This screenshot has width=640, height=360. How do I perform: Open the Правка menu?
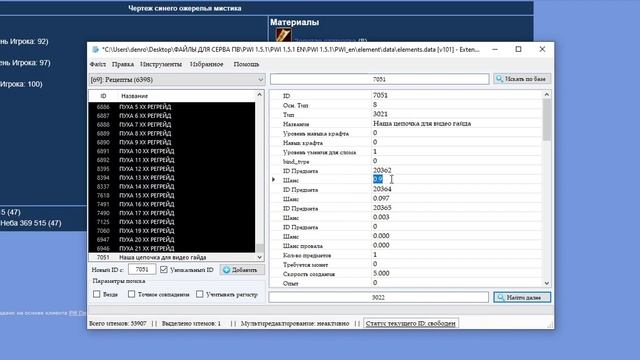tap(123, 64)
